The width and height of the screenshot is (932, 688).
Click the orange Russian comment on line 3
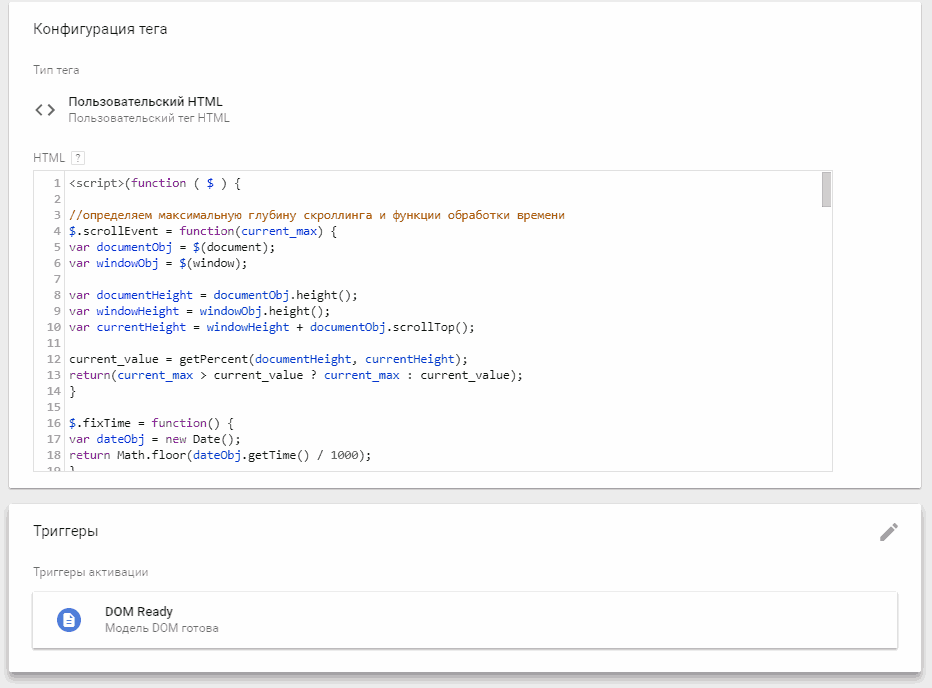(317, 215)
